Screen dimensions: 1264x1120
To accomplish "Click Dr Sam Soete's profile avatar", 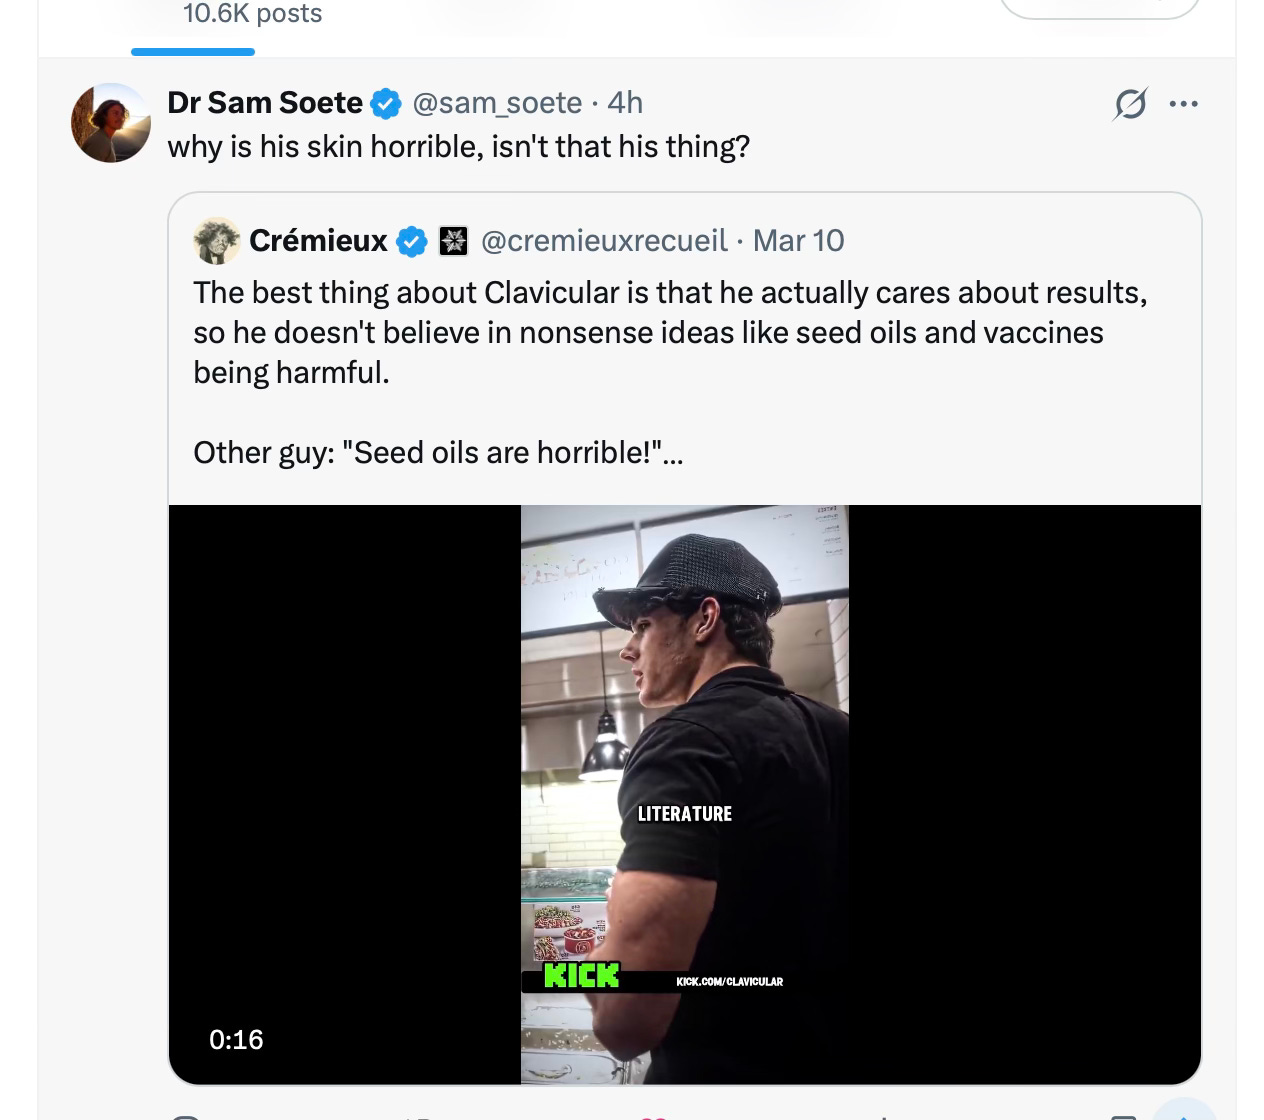I will [x=110, y=123].
